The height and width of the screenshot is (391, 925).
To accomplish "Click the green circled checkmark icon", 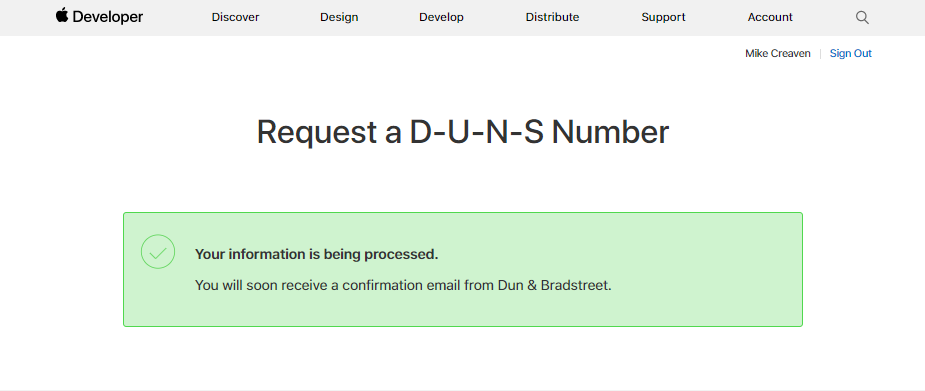I will tap(158, 252).
